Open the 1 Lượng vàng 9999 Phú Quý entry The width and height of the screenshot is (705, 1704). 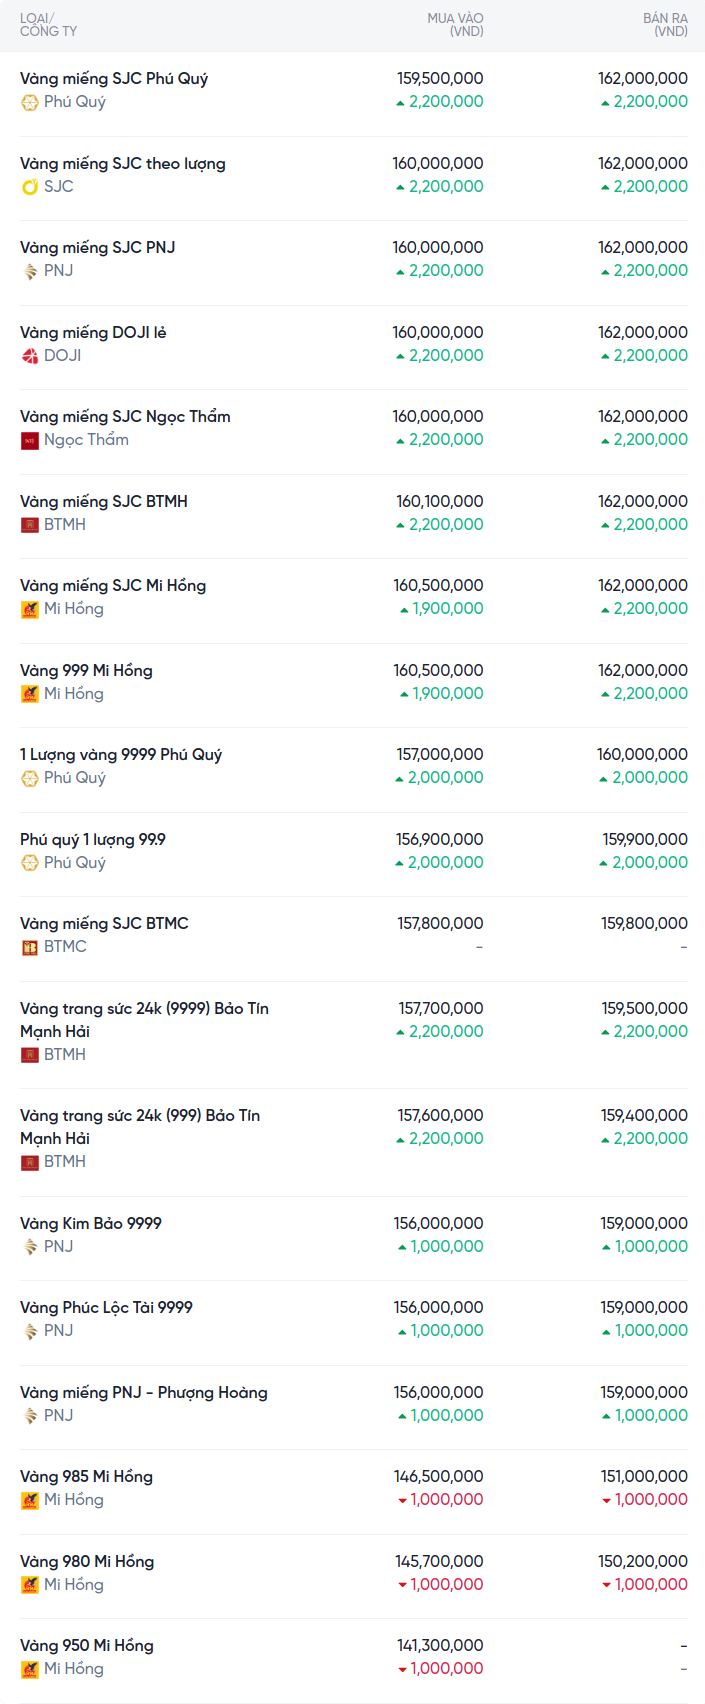(x=121, y=755)
